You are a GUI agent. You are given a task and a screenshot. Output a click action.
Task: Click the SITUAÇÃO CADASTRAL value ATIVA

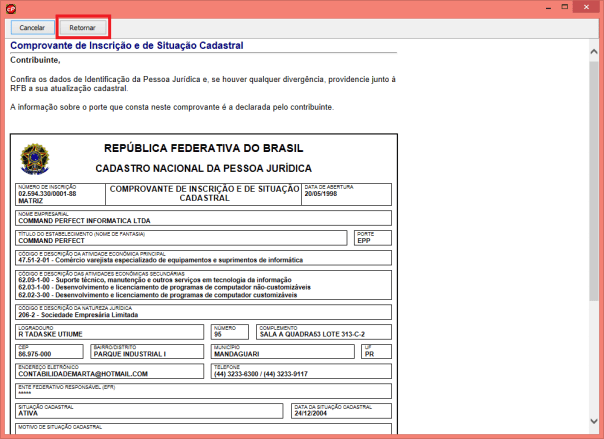(28, 413)
